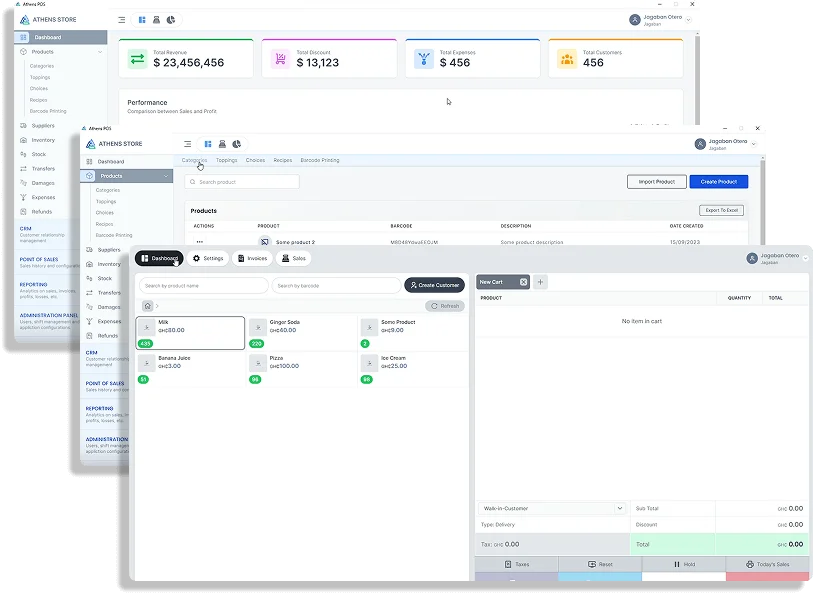Screen dimensions: 813x594
Task: Click the Total Discount cart icon
Action: click(281, 59)
